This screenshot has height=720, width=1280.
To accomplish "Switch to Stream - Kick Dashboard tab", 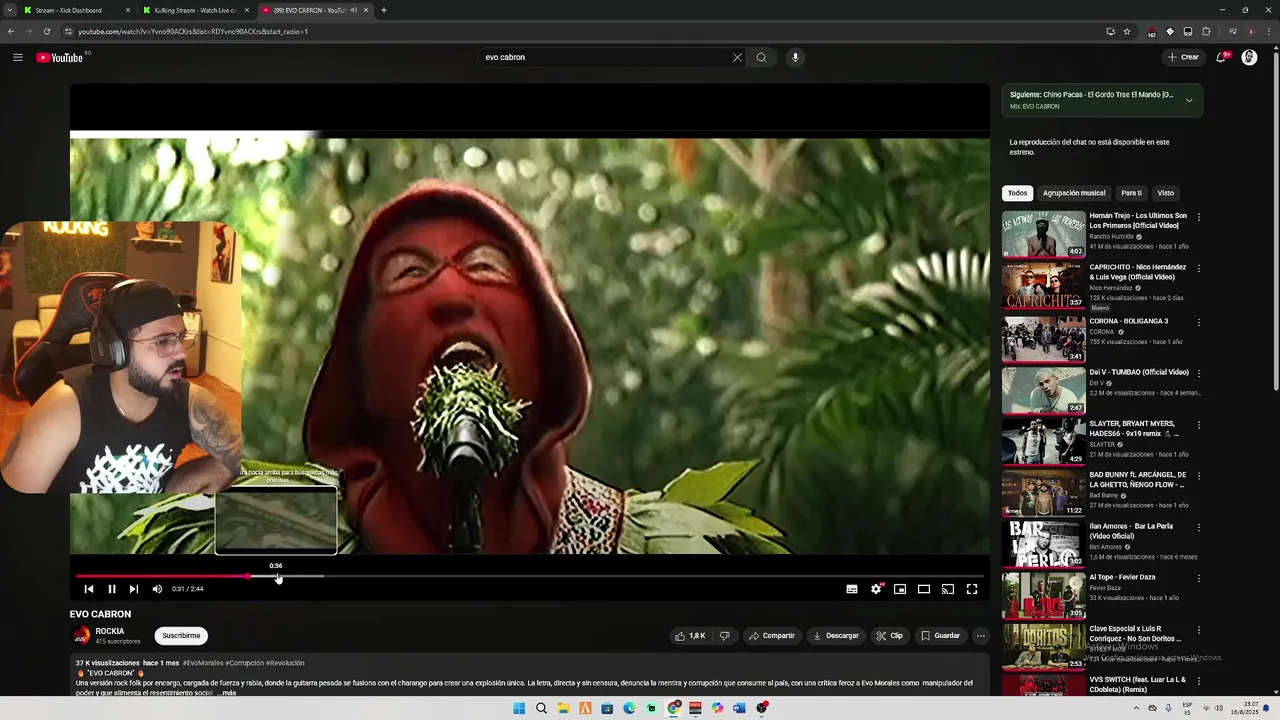I will pyautogui.click(x=74, y=10).
